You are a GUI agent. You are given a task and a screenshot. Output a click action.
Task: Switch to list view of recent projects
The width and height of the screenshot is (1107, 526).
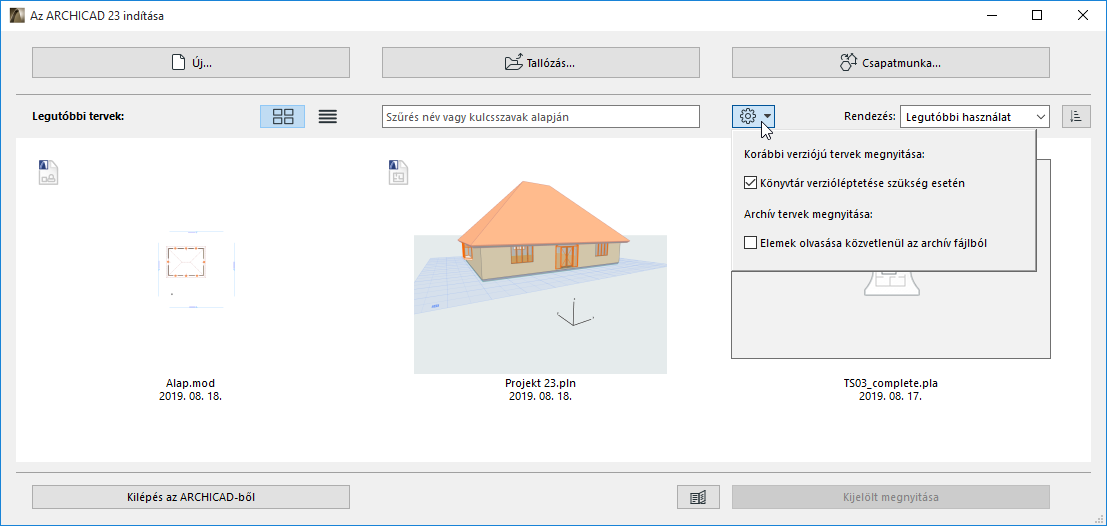(328, 116)
